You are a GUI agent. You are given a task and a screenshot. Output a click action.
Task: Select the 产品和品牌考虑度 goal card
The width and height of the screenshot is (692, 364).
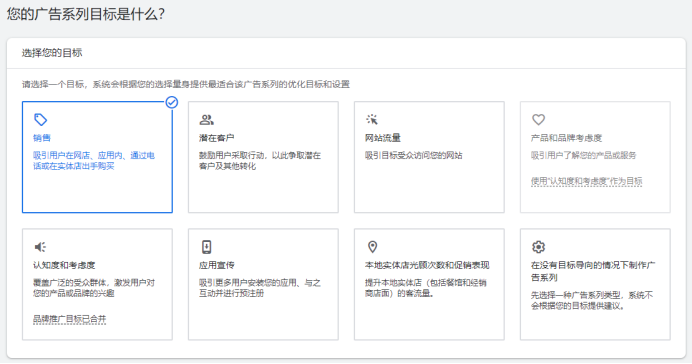[595, 157]
